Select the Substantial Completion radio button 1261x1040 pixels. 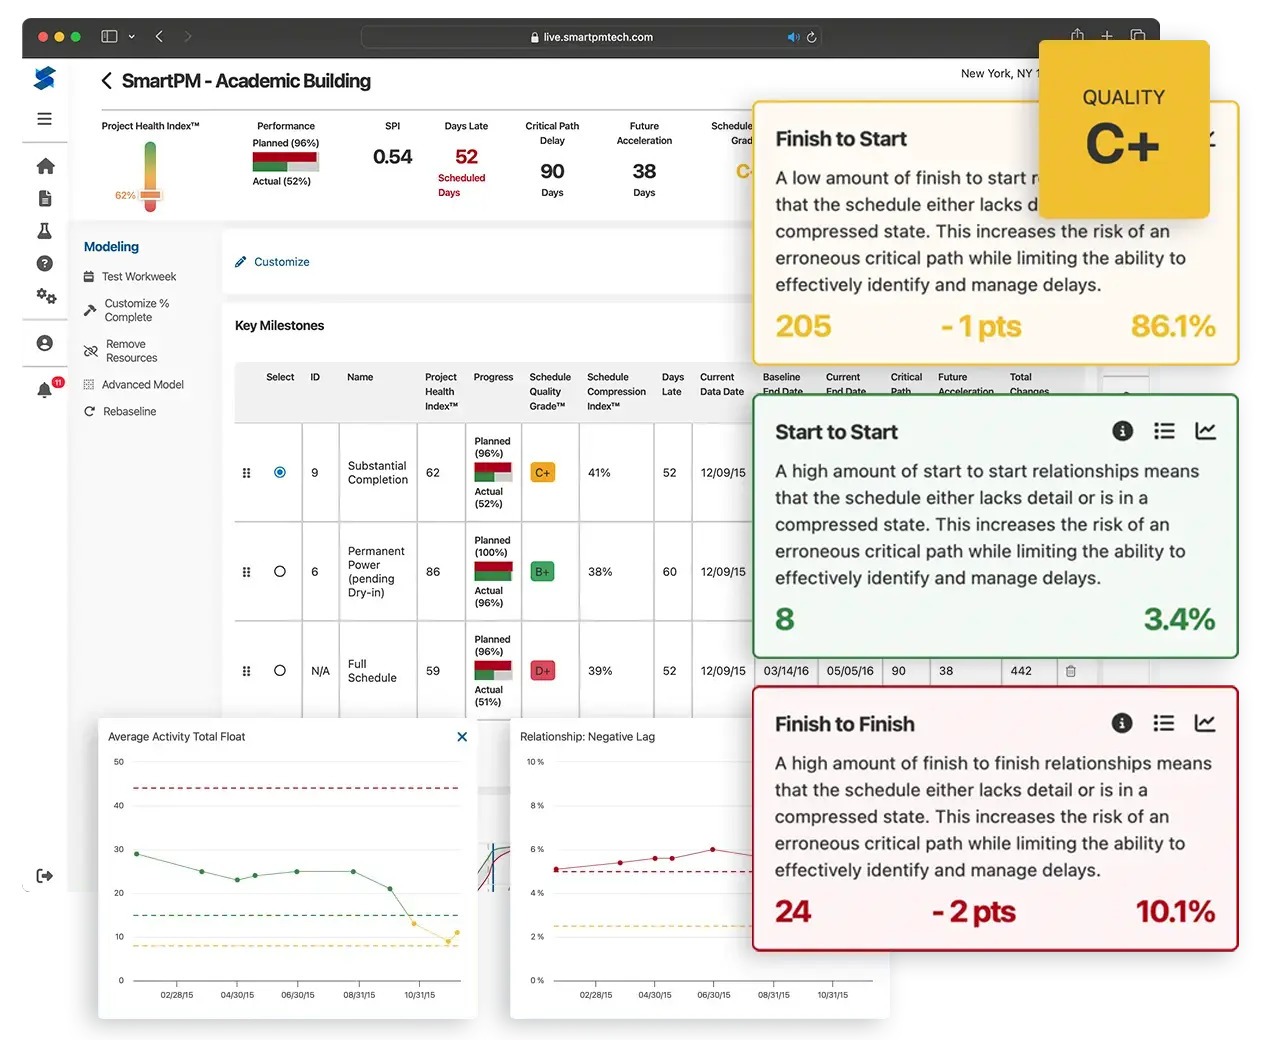(280, 472)
